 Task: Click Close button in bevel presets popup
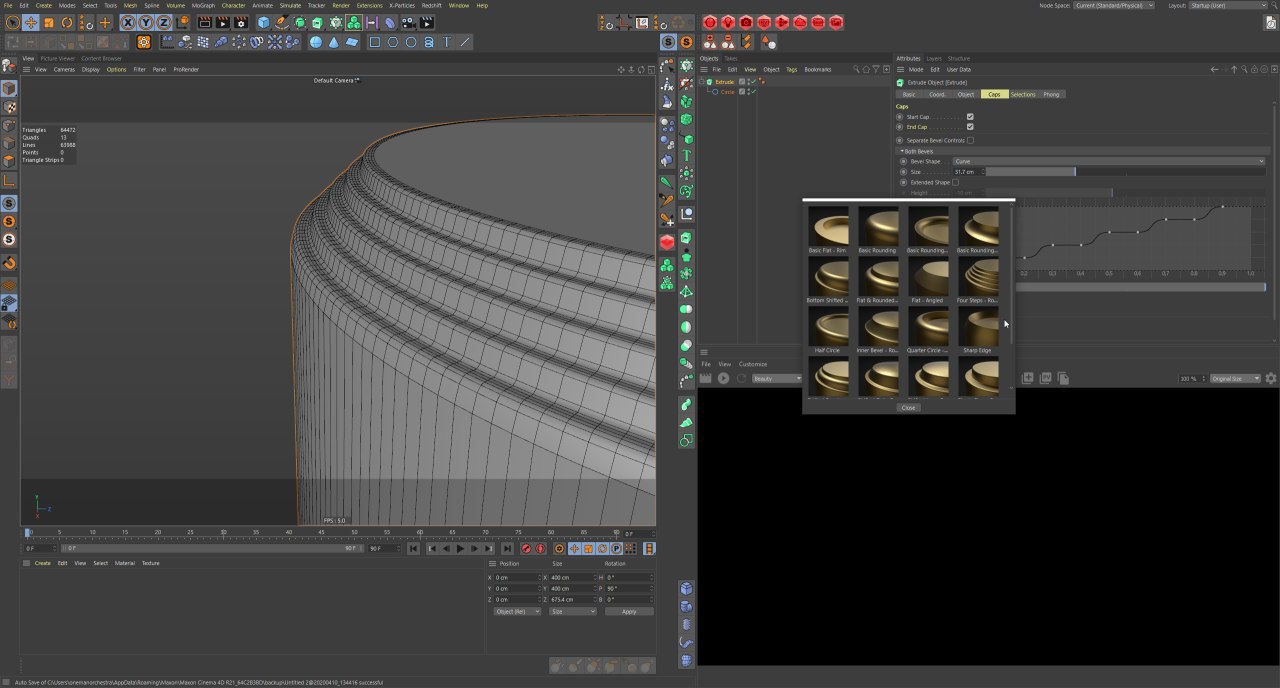click(x=908, y=407)
